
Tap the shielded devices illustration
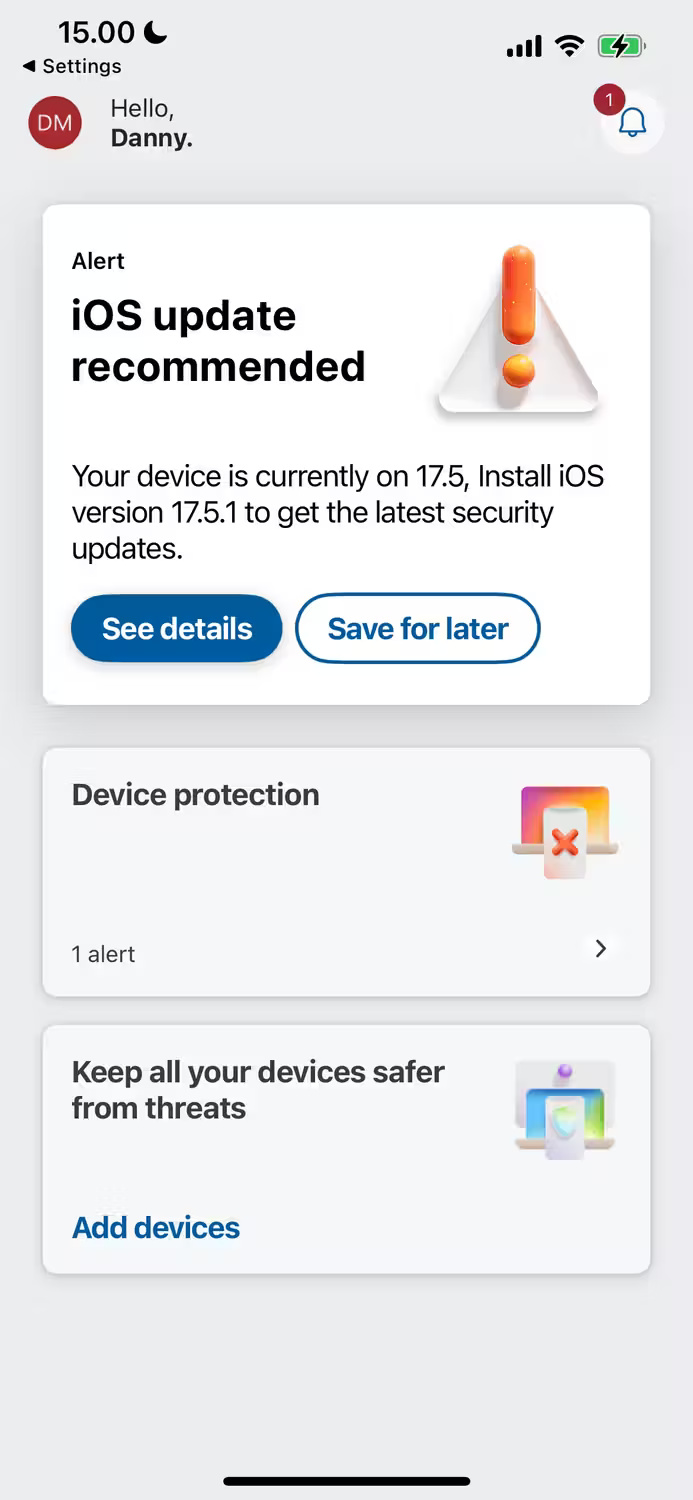565,1110
